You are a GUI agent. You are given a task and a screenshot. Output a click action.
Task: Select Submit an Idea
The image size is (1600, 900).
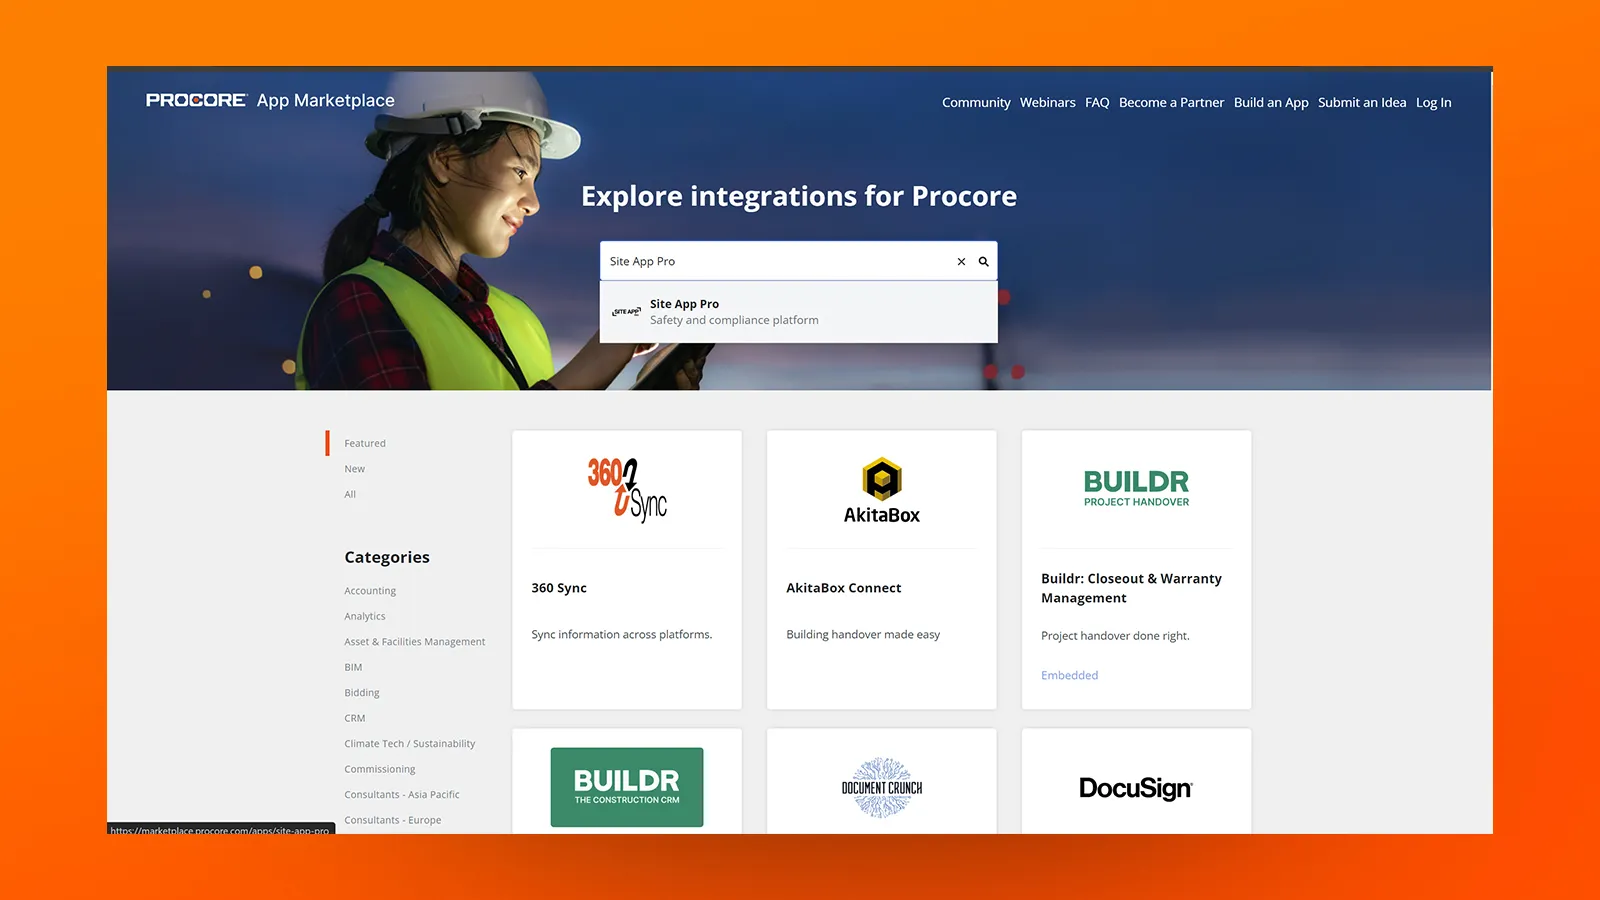1361,102
